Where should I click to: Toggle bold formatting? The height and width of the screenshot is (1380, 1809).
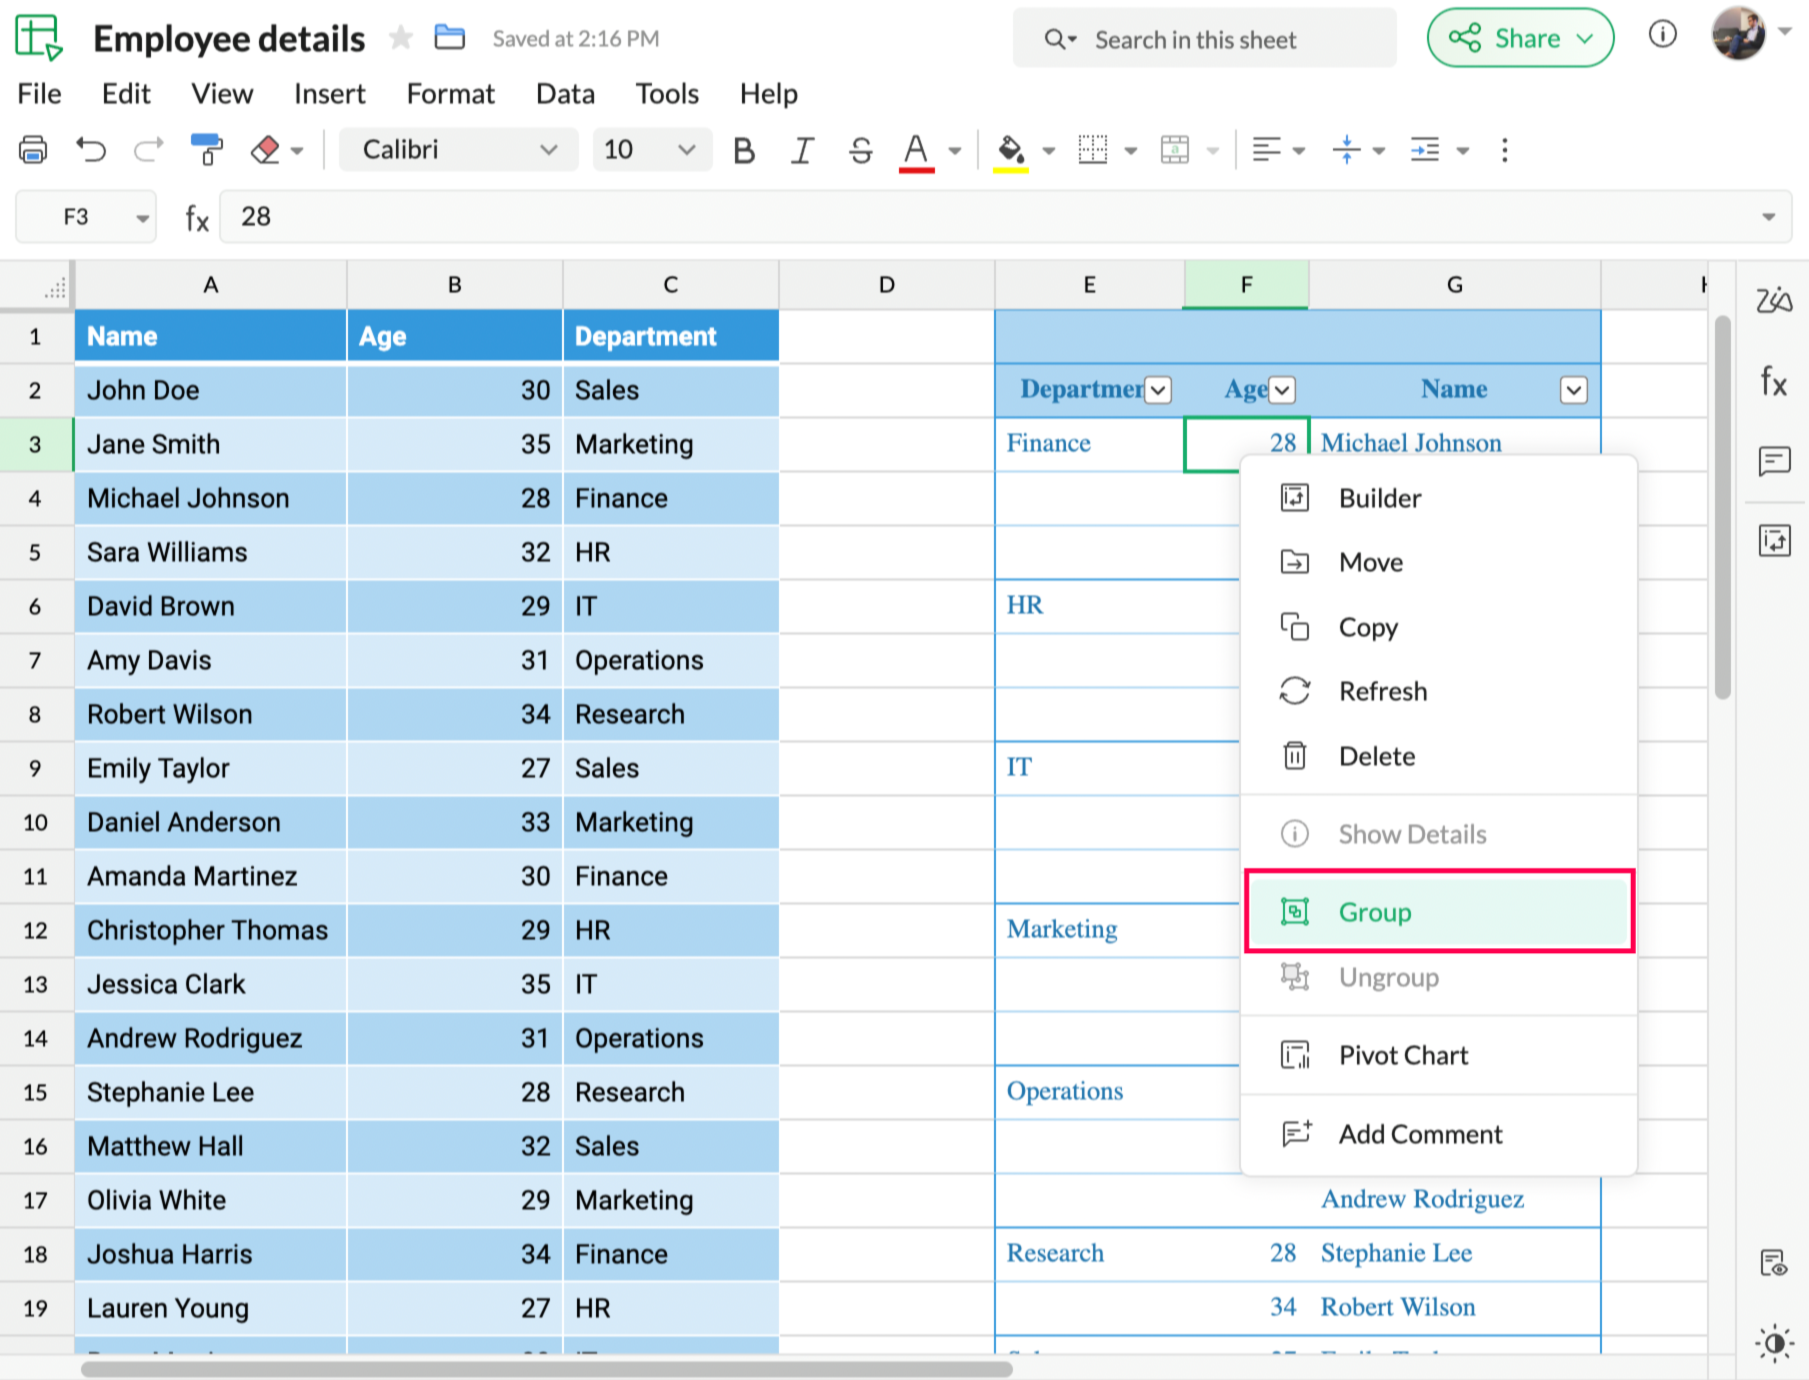[743, 150]
